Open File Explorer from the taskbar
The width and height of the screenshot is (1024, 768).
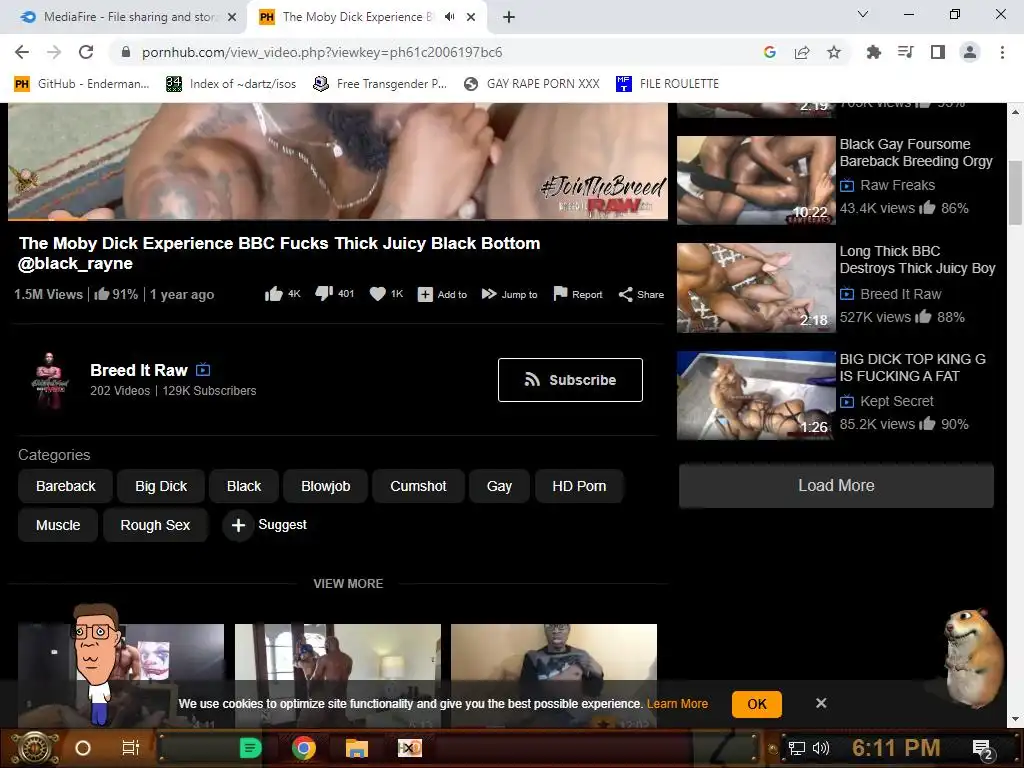[x=357, y=748]
